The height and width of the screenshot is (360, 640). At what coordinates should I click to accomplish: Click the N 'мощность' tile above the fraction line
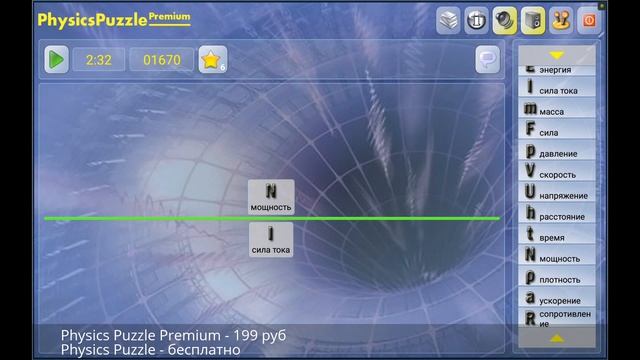[x=271, y=197]
